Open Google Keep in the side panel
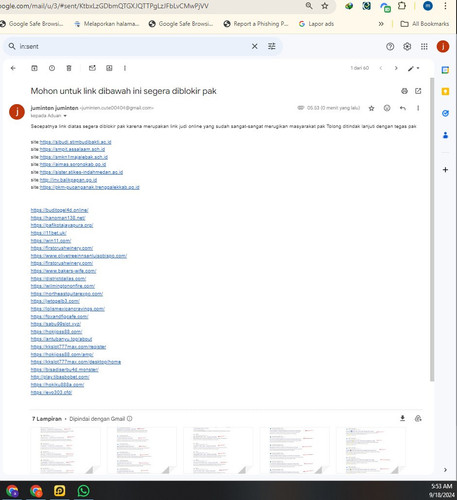 coord(445,91)
